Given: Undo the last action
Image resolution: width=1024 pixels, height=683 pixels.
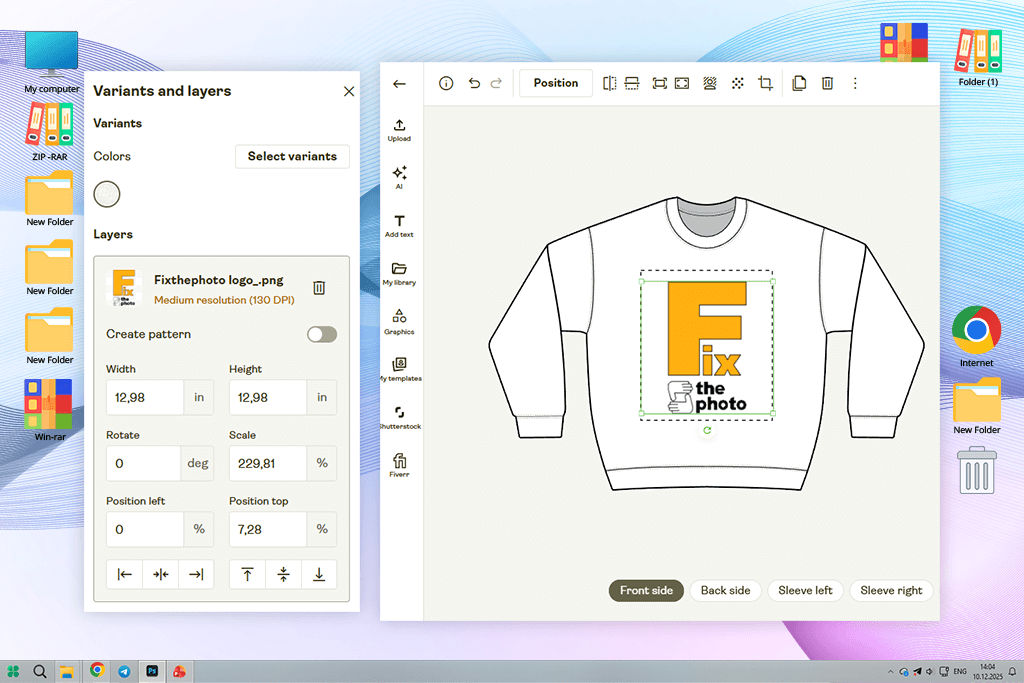Looking at the screenshot, I should point(474,83).
